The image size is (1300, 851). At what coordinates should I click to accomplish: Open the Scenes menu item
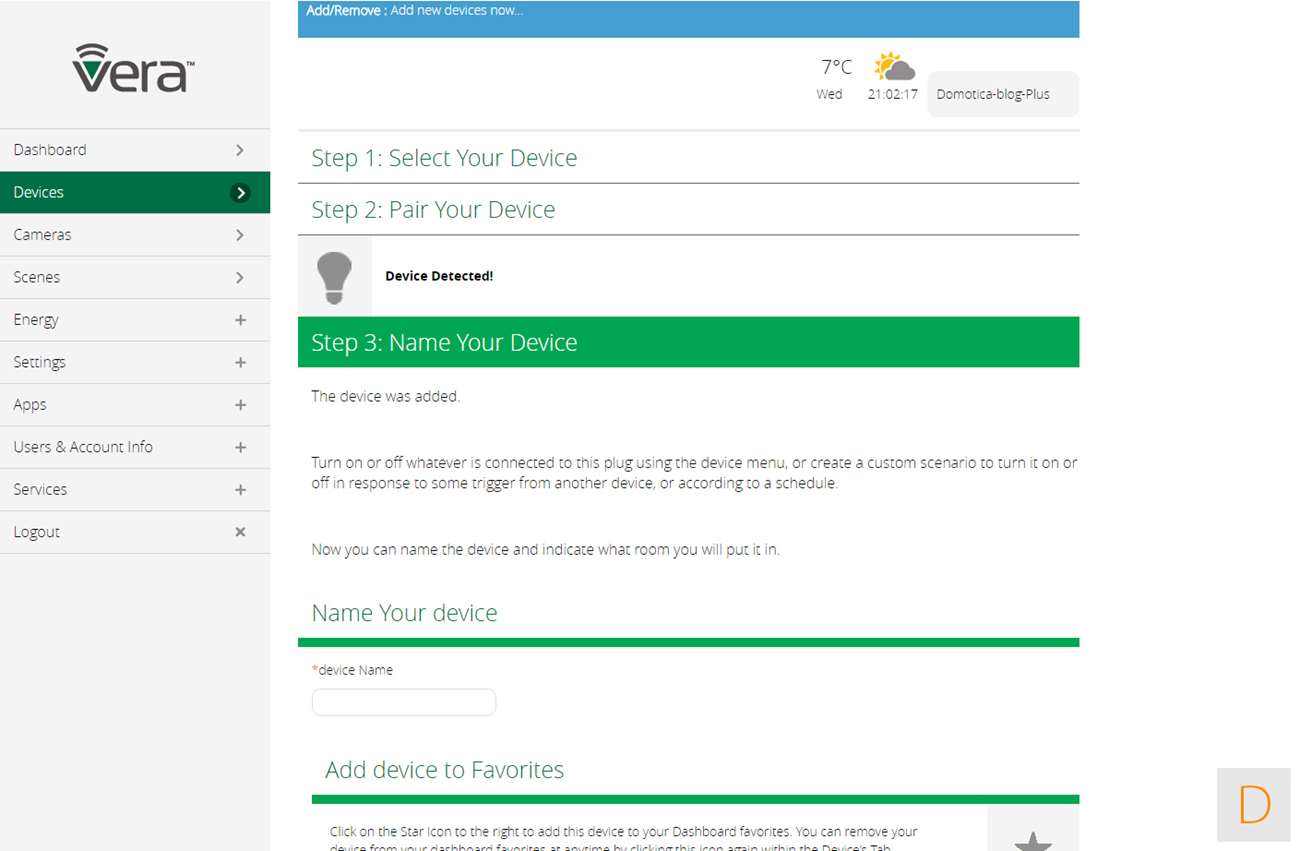point(37,277)
